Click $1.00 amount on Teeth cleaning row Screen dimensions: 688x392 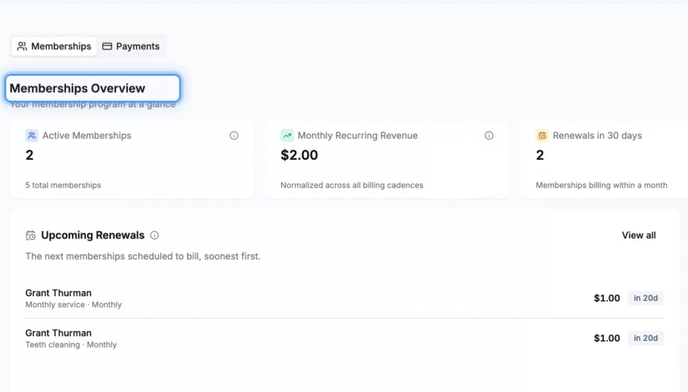[607, 338]
